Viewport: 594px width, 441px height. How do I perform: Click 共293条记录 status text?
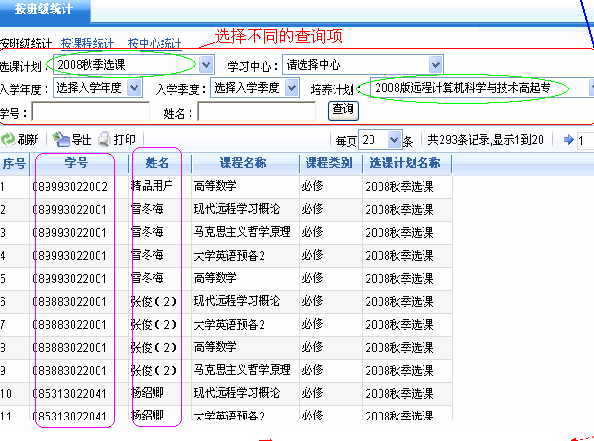(x=458, y=140)
